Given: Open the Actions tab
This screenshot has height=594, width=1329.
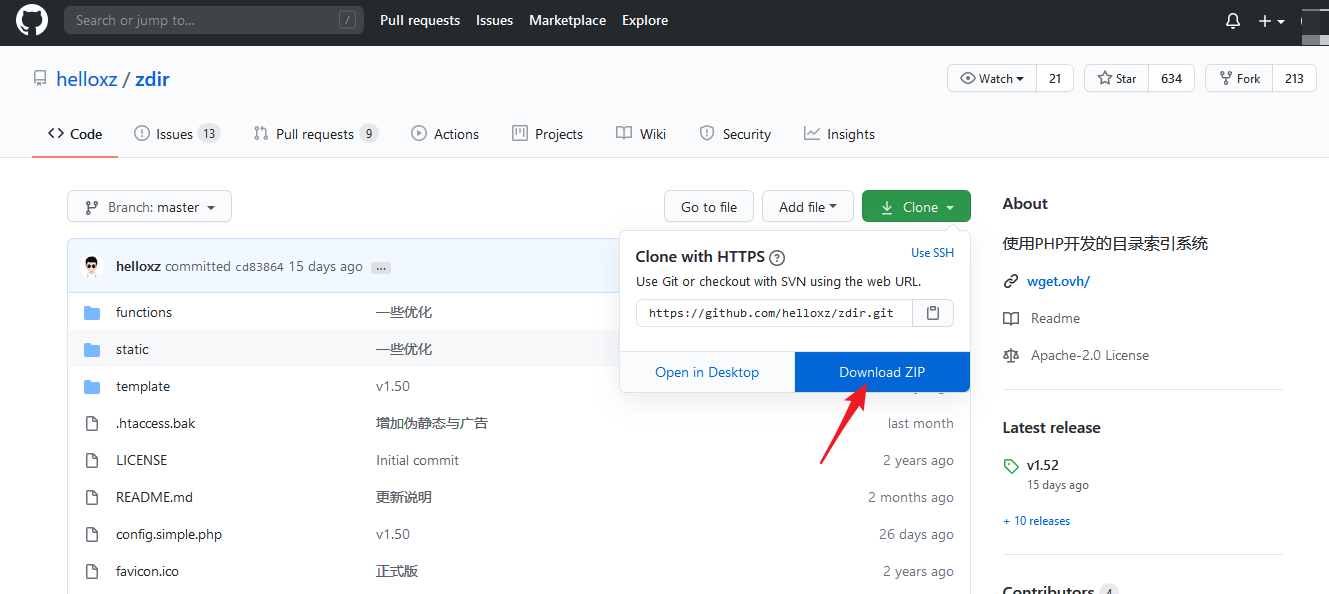Looking at the screenshot, I should [x=445, y=133].
